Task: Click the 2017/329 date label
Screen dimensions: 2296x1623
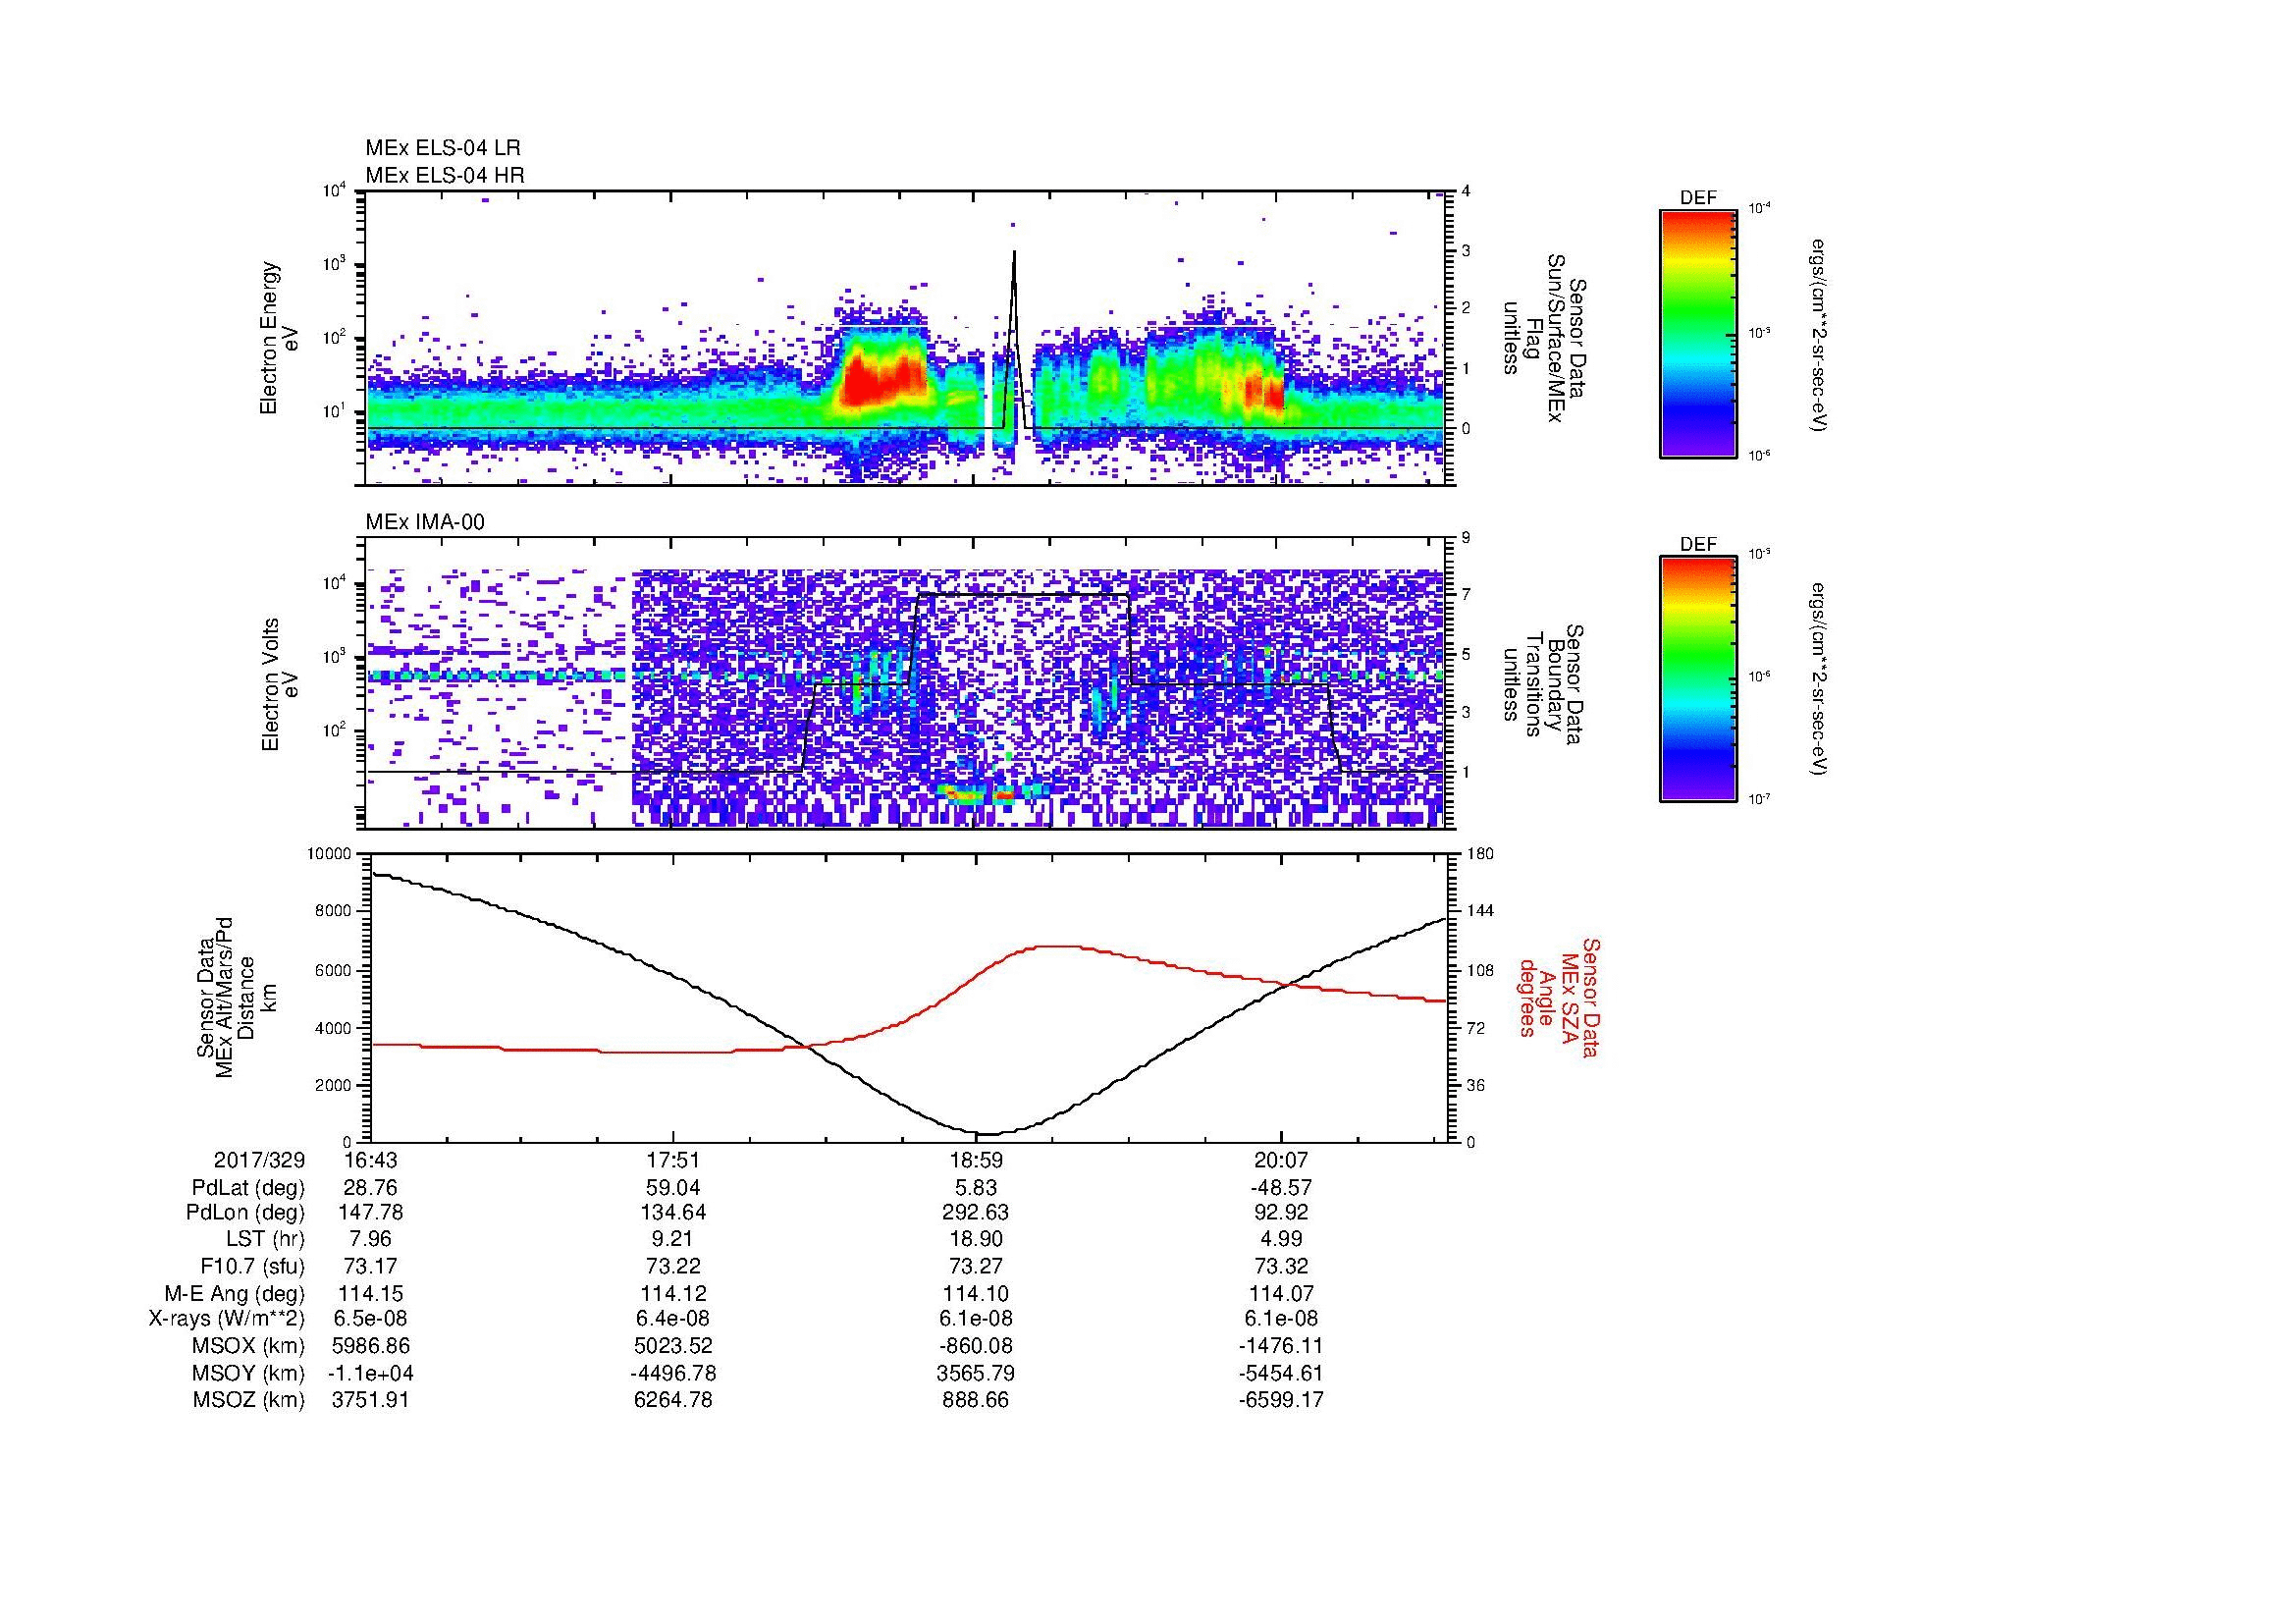Action: point(260,1160)
